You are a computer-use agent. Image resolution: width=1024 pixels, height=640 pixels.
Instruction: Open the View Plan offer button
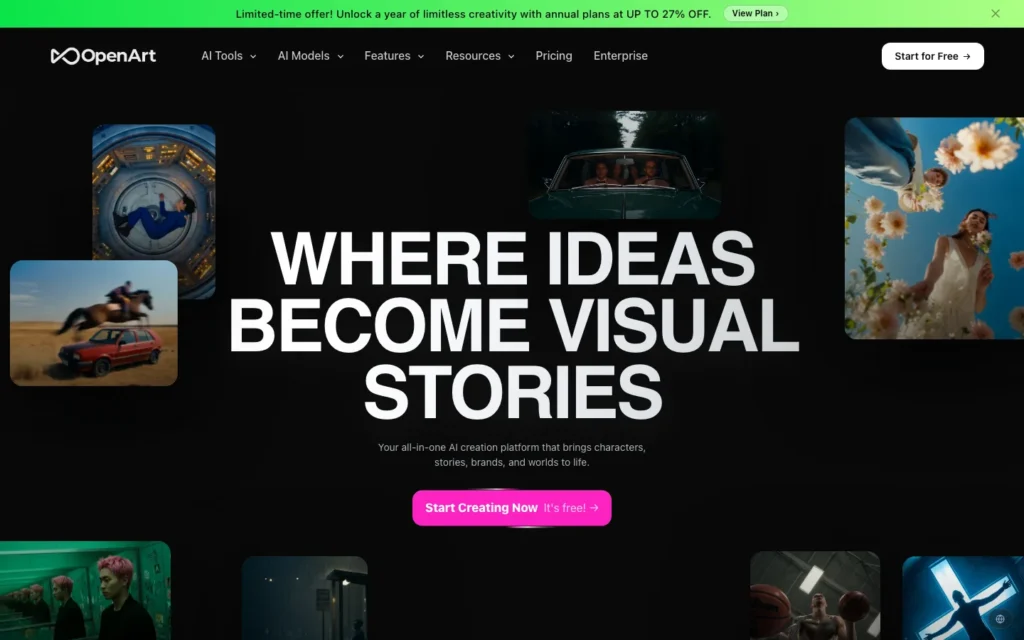click(755, 14)
